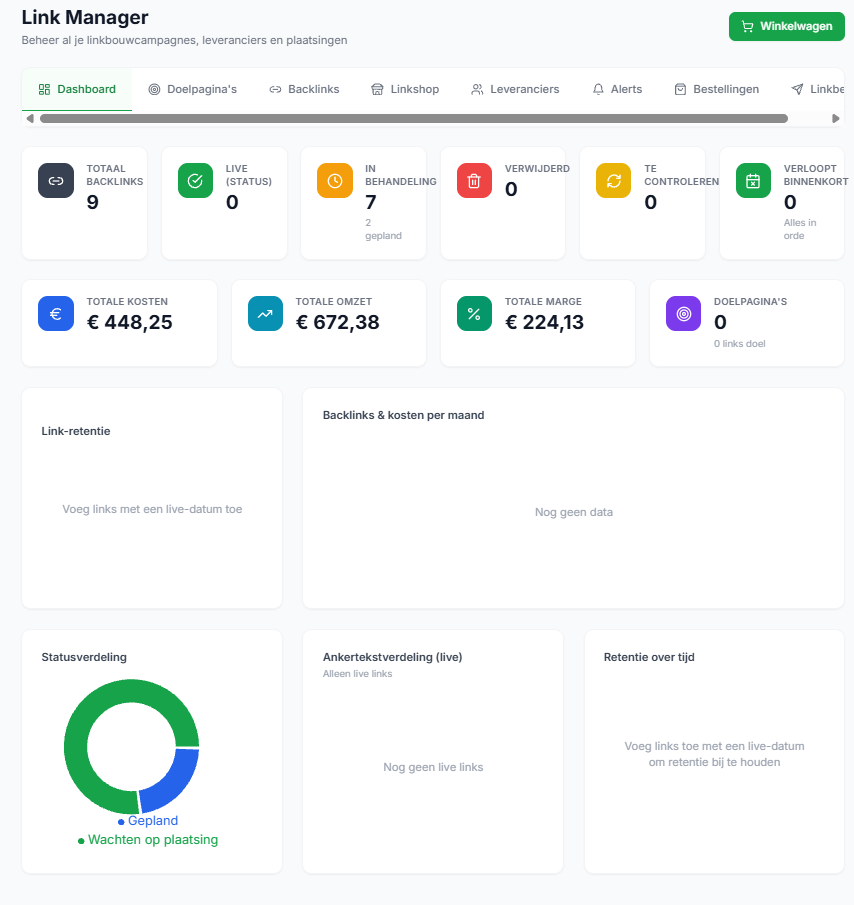Click the '0 links doel' subtext
Viewport: 854px width, 905px height.
pos(740,343)
